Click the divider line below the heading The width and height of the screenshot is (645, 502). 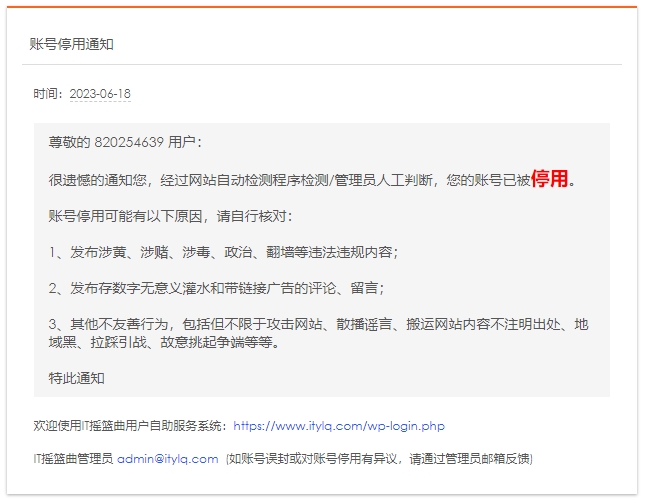pyautogui.click(x=322, y=65)
